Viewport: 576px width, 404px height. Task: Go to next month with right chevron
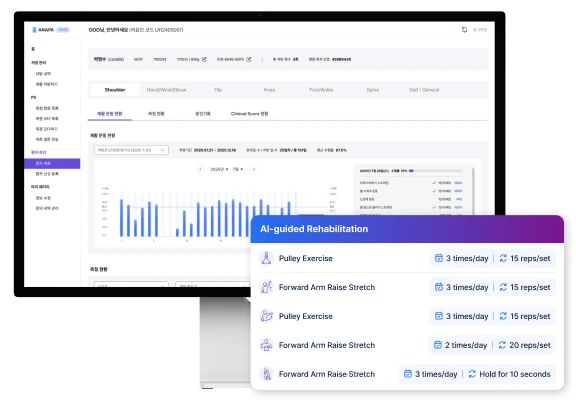253,169
